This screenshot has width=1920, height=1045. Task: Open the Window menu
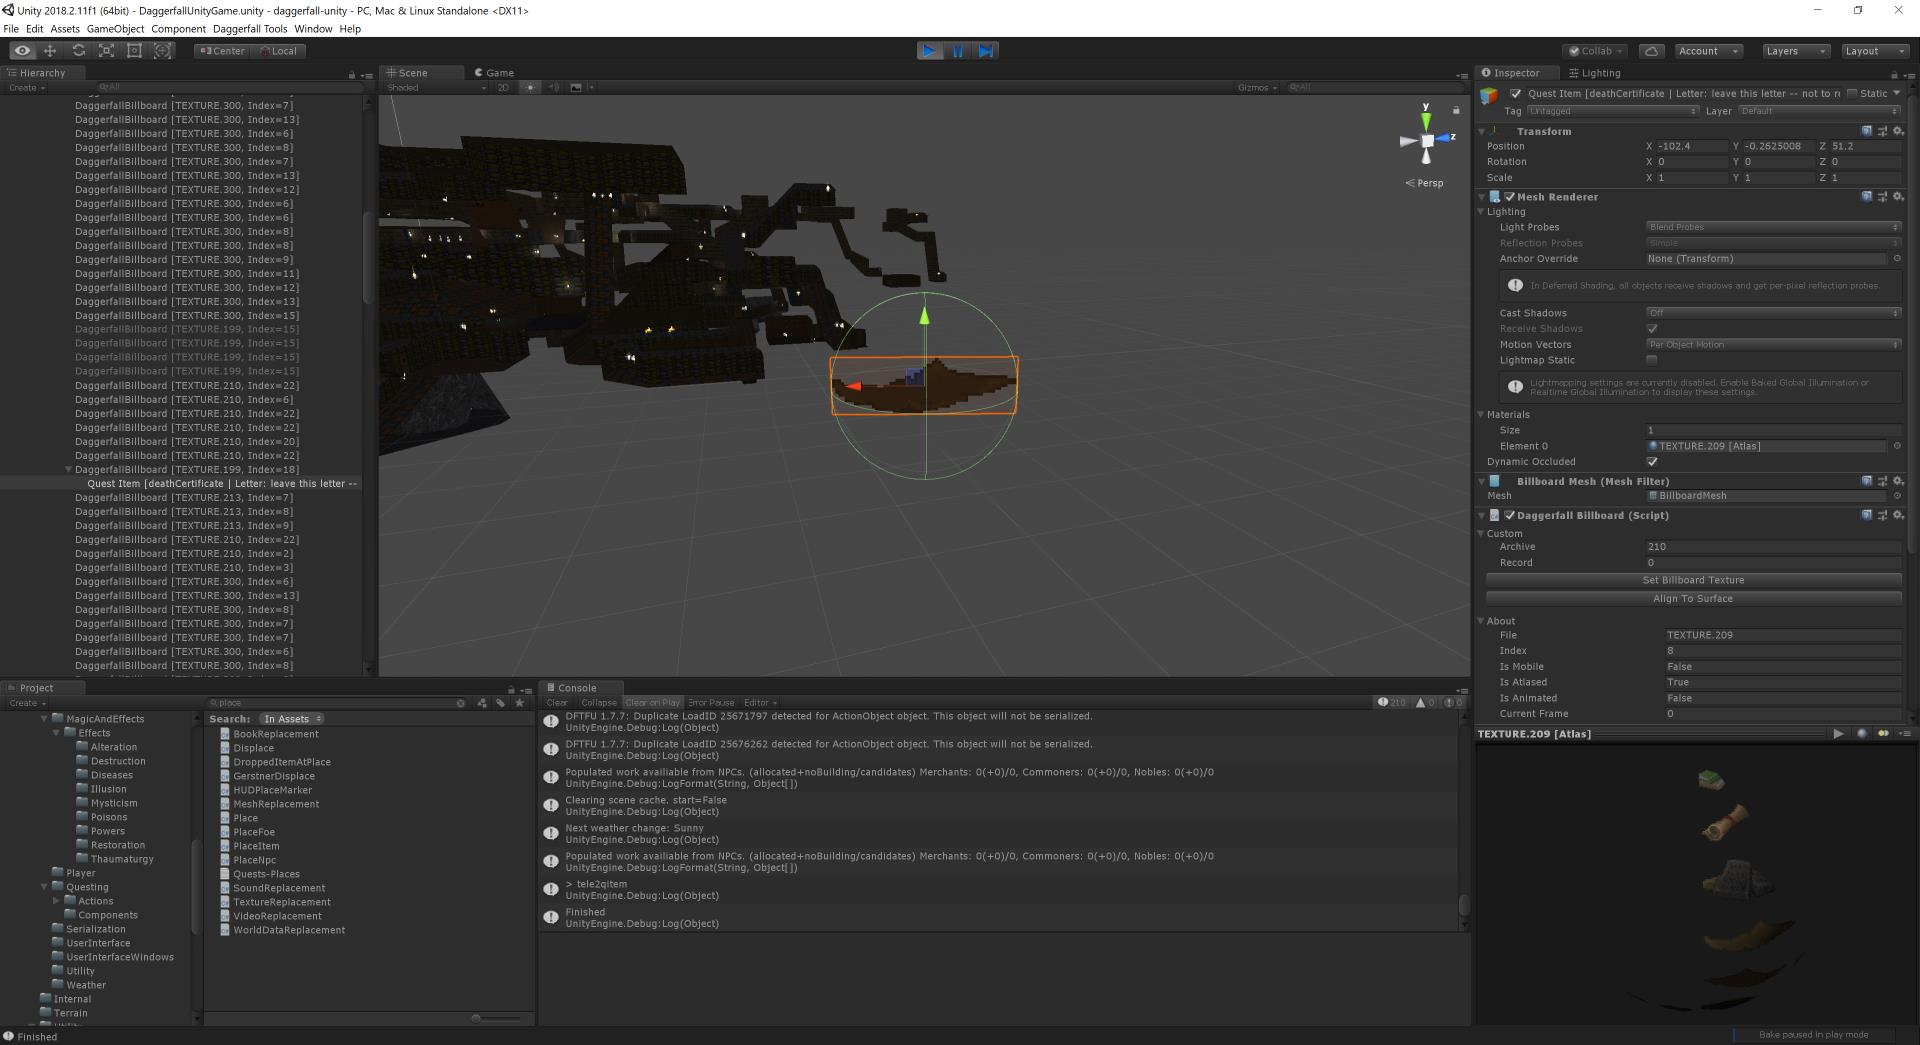coord(313,29)
